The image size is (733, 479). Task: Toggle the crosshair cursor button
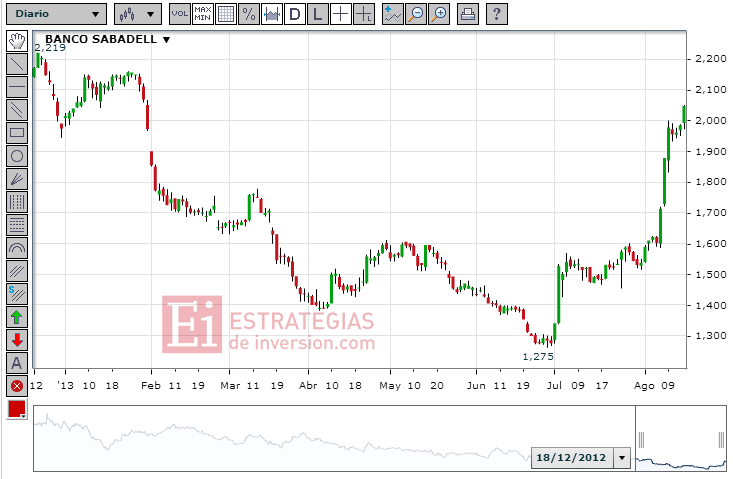coord(341,14)
